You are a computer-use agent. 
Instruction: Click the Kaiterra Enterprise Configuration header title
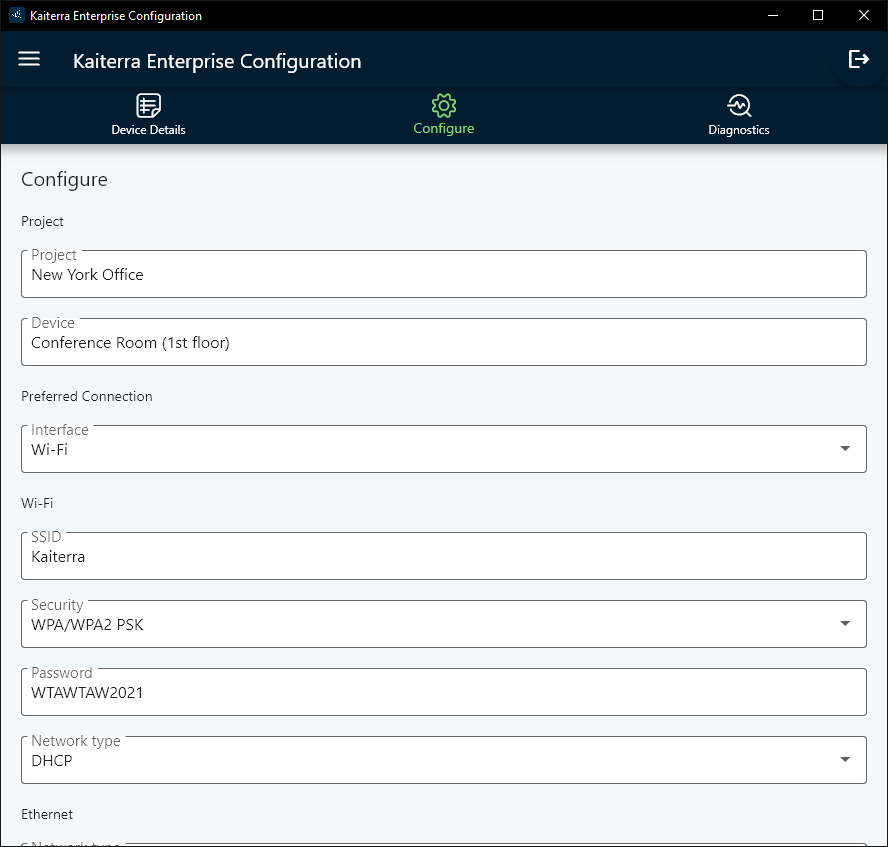click(x=217, y=61)
